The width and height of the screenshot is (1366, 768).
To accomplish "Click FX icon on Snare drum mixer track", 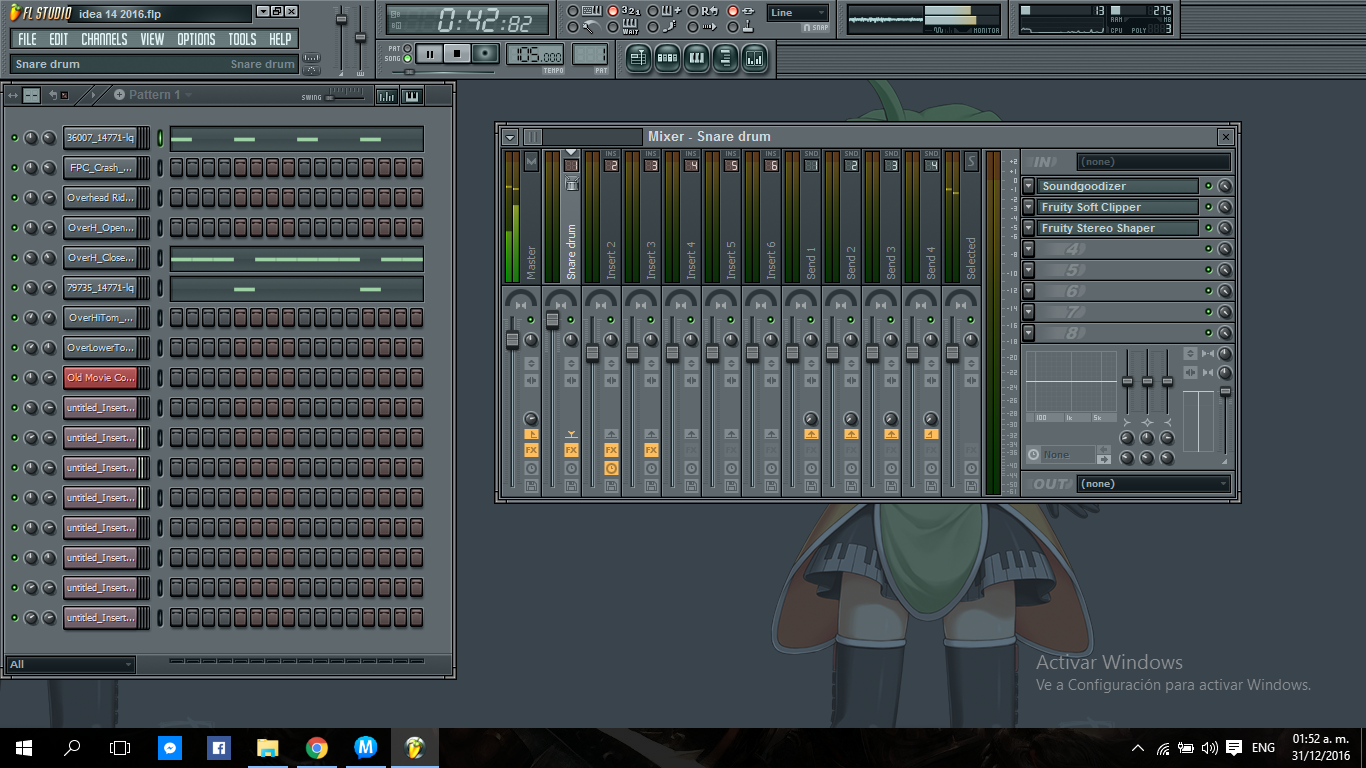I will 571,450.
